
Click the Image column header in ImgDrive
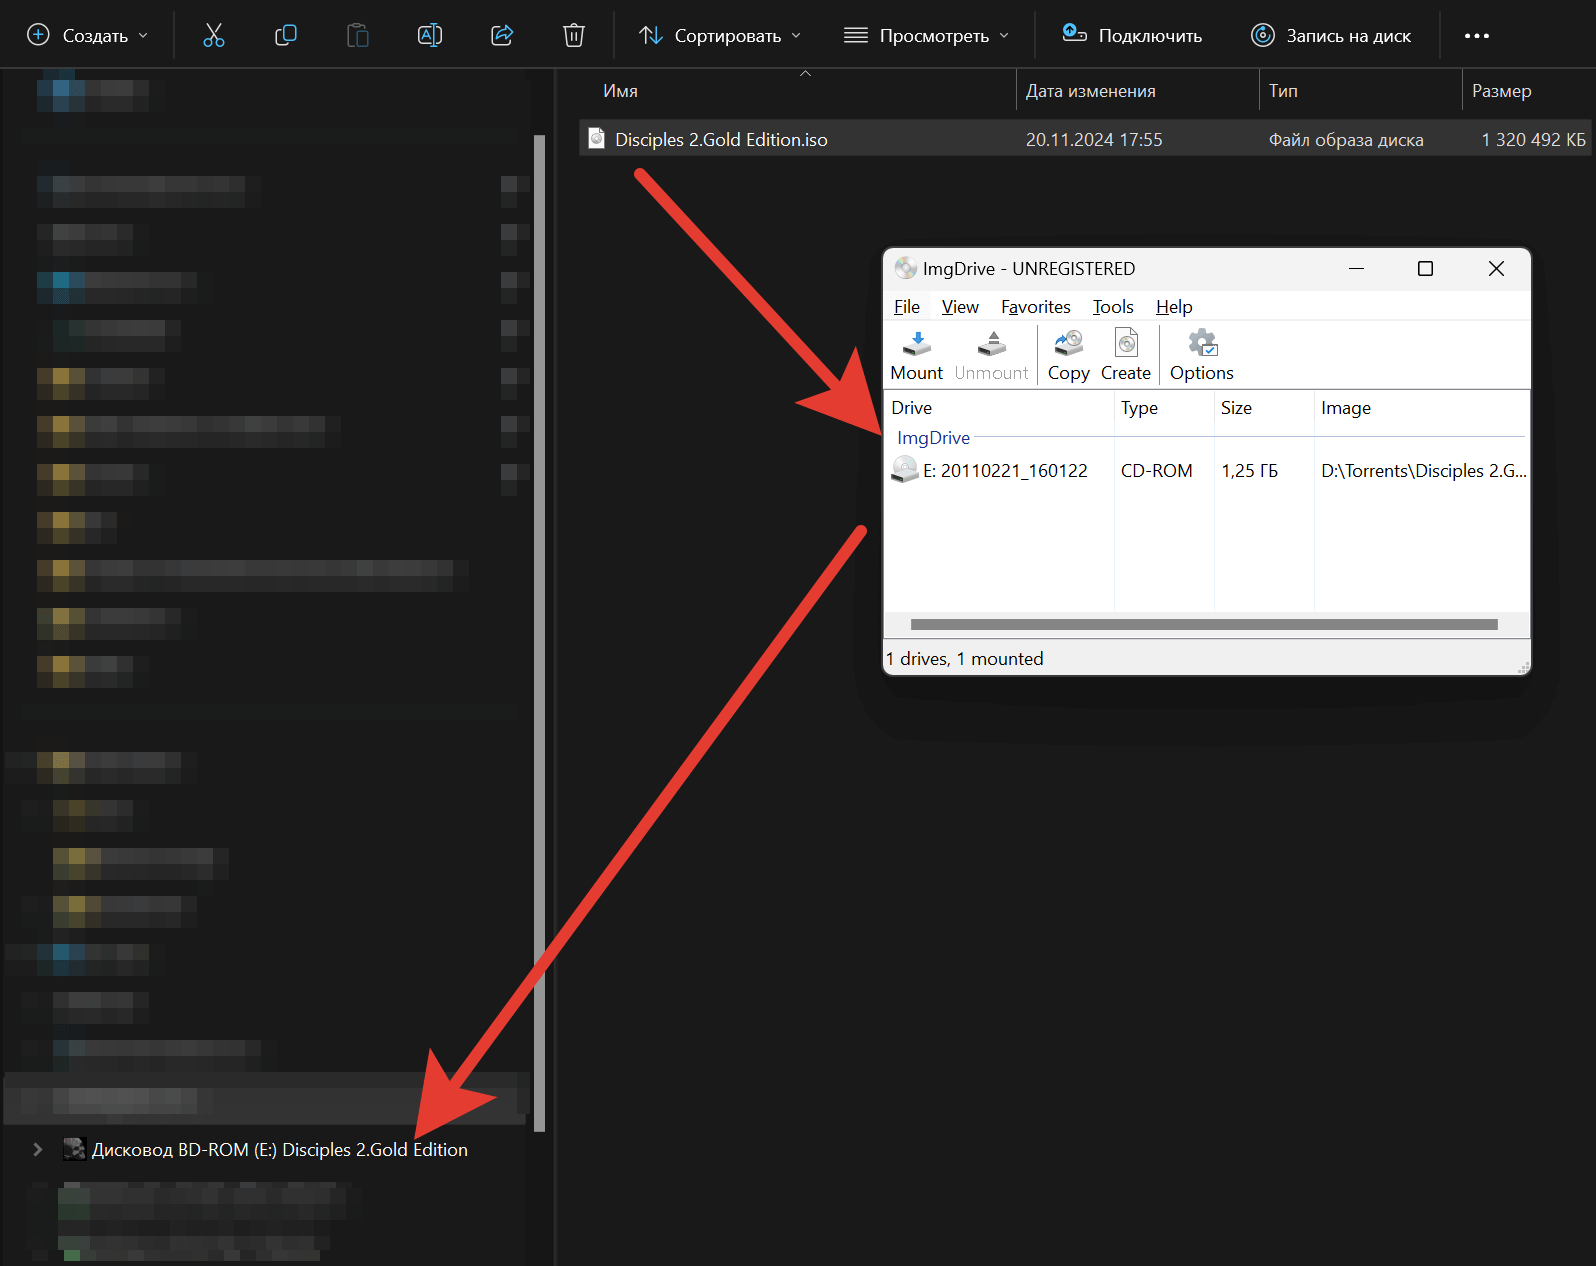point(1421,408)
